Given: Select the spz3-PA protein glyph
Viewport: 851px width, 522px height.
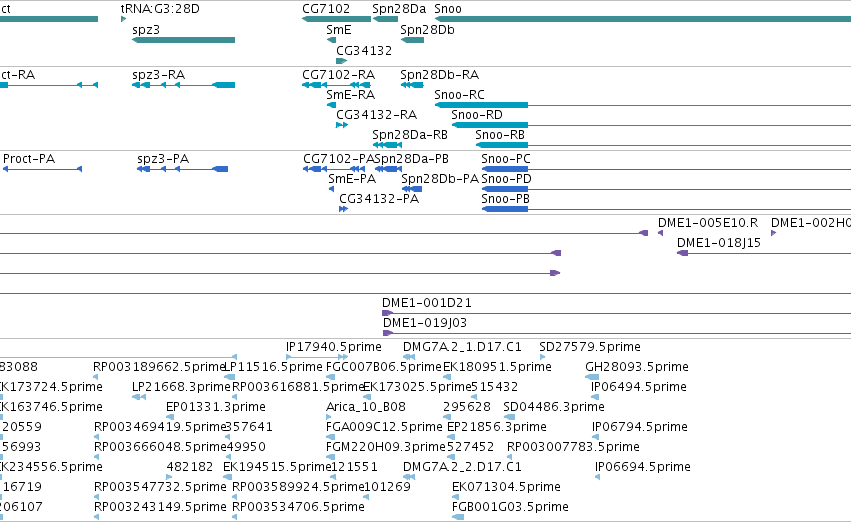Looking at the screenshot, I should click(182, 169).
